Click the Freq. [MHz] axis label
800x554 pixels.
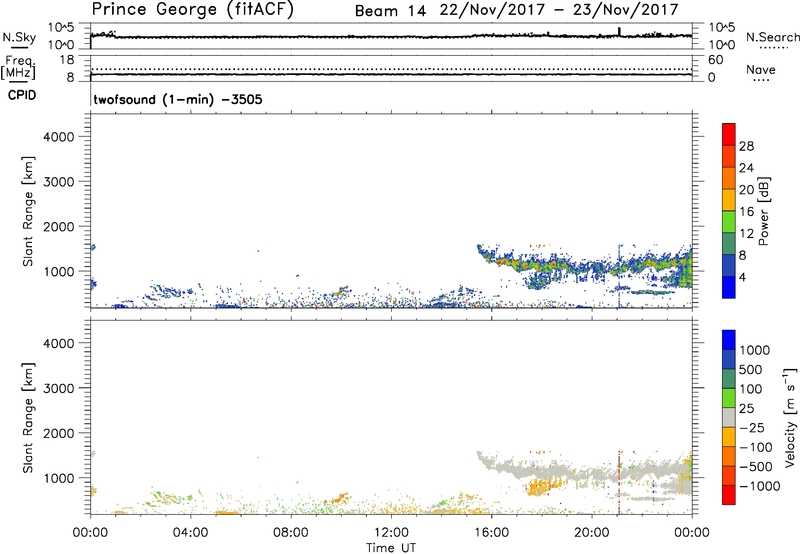[x=18, y=67]
